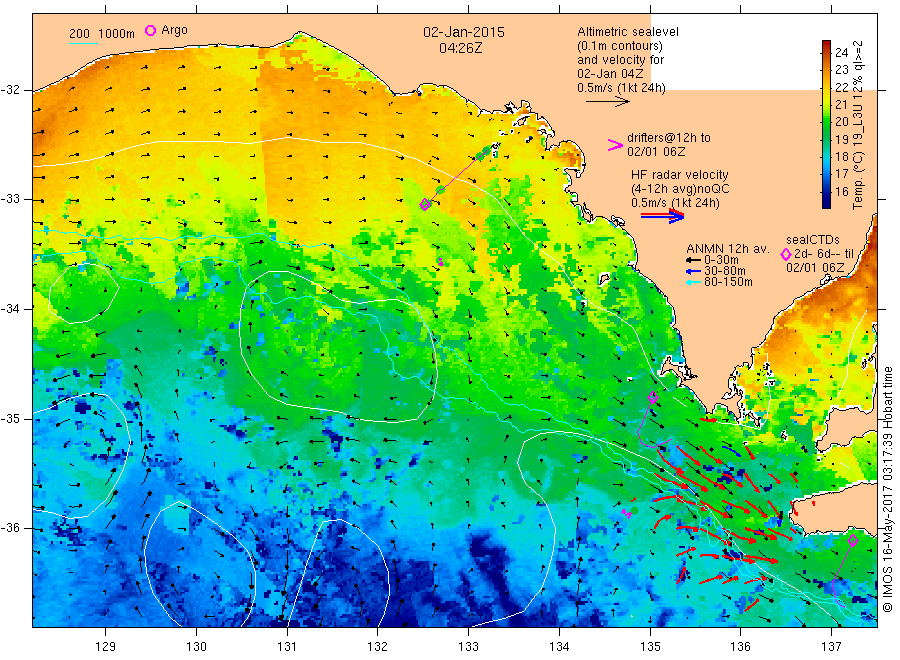The height and width of the screenshot is (660, 900).
Task: Click the '04:26Z' time label
Action: point(460,48)
